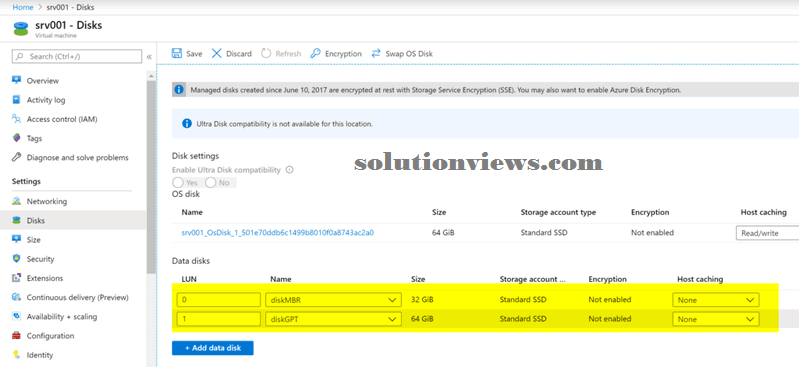Click the Security shield icon
Image resolution: width=799 pixels, height=367 pixels.
[17, 259]
